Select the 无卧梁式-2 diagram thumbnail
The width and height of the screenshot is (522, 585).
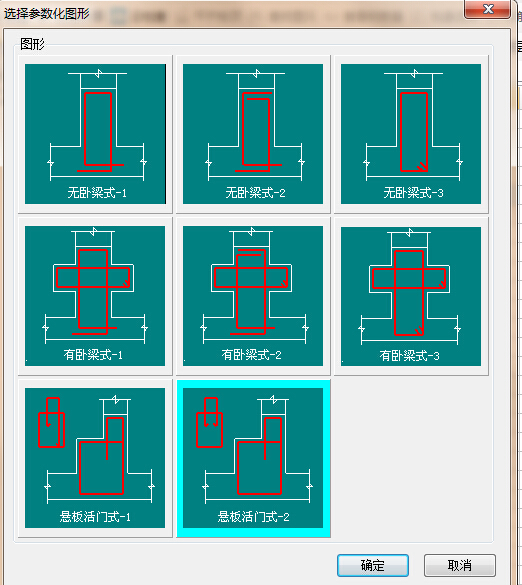(x=253, y=134)
